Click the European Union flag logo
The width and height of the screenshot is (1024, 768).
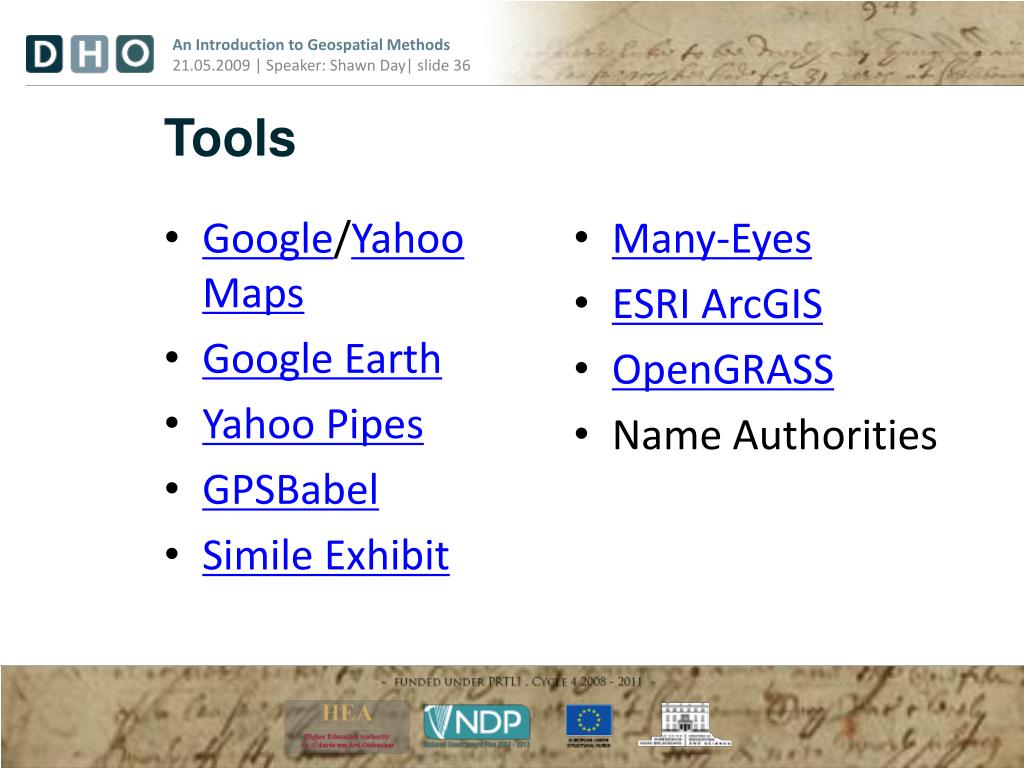point(589,726)
